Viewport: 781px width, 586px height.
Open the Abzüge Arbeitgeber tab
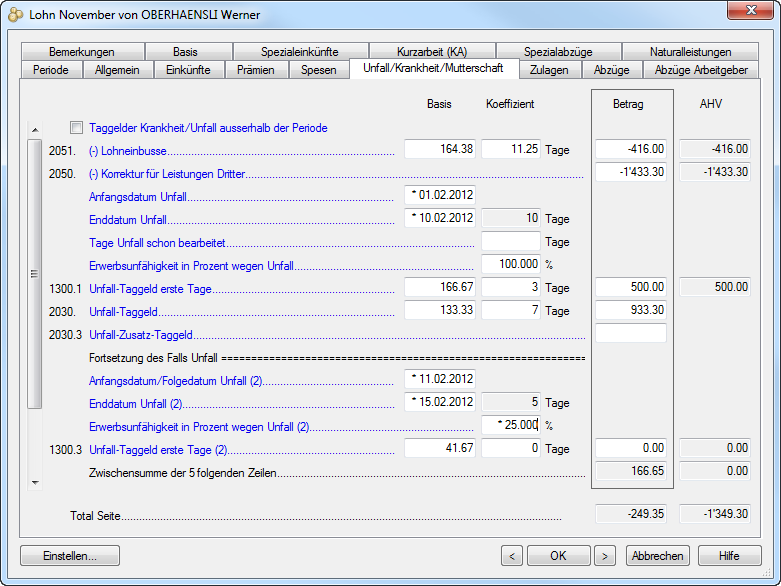(701, 70)
